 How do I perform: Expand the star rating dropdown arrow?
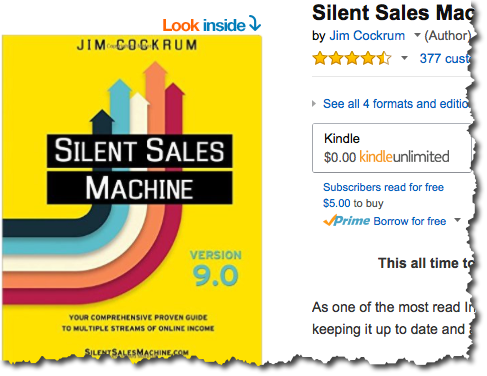[404, 58]
